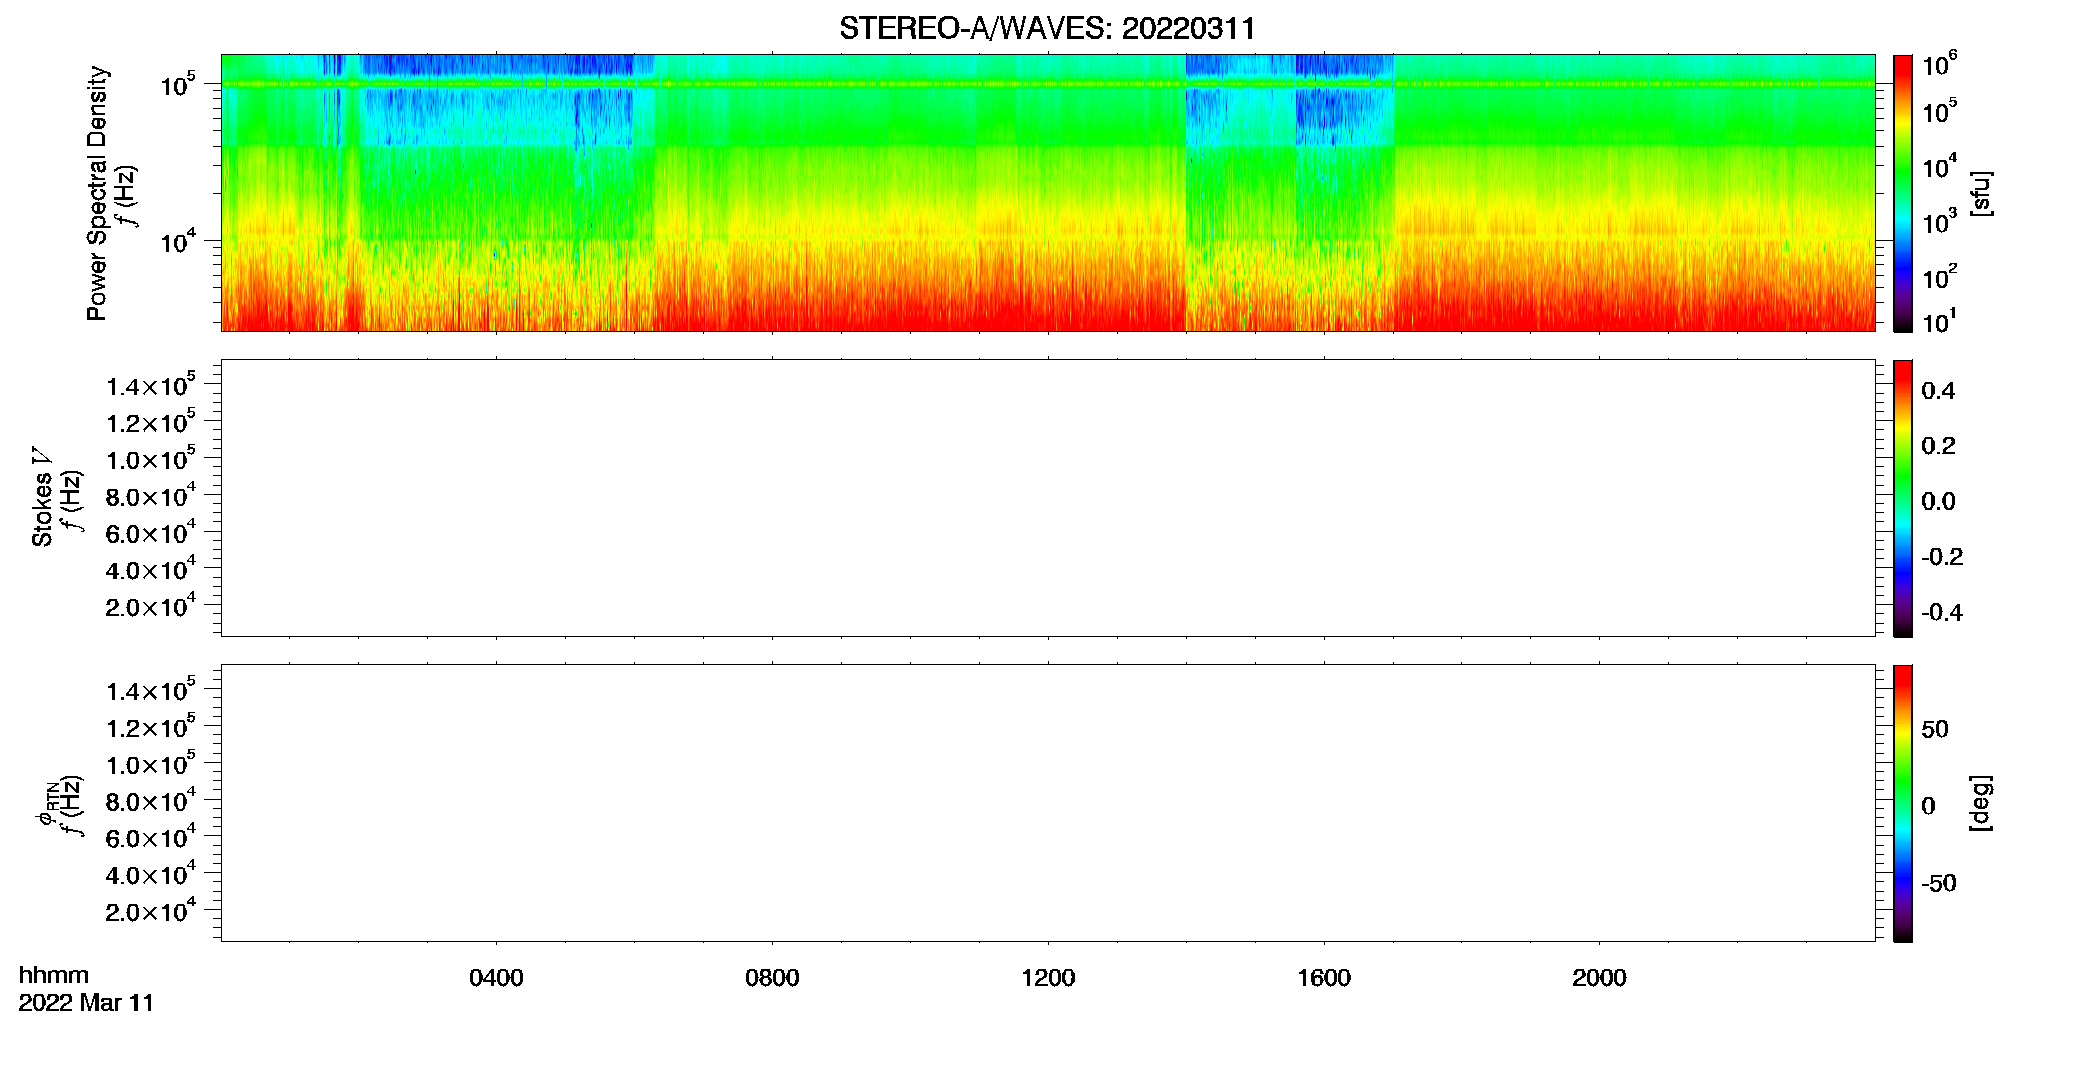Select the 0.2 value on Stokes color bar
2096x1080 pixels.
point(1938,446)
